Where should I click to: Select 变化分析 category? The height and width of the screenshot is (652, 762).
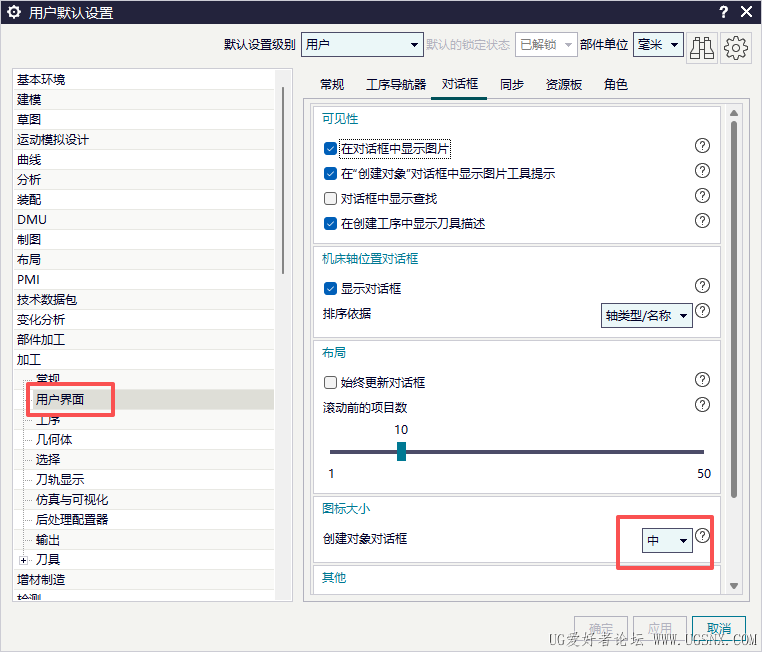point(144,320)
